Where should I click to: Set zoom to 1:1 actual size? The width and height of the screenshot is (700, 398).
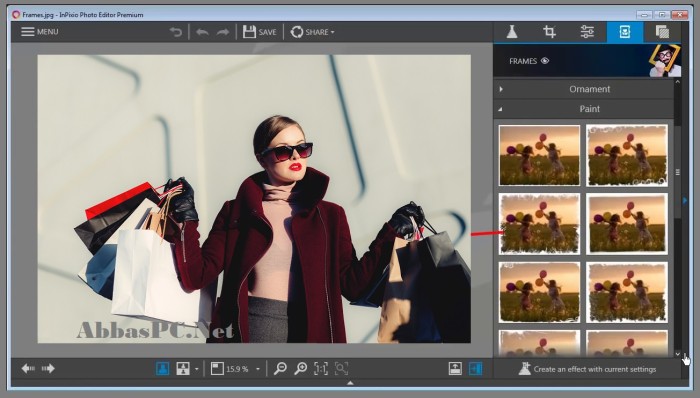[321, 369]
